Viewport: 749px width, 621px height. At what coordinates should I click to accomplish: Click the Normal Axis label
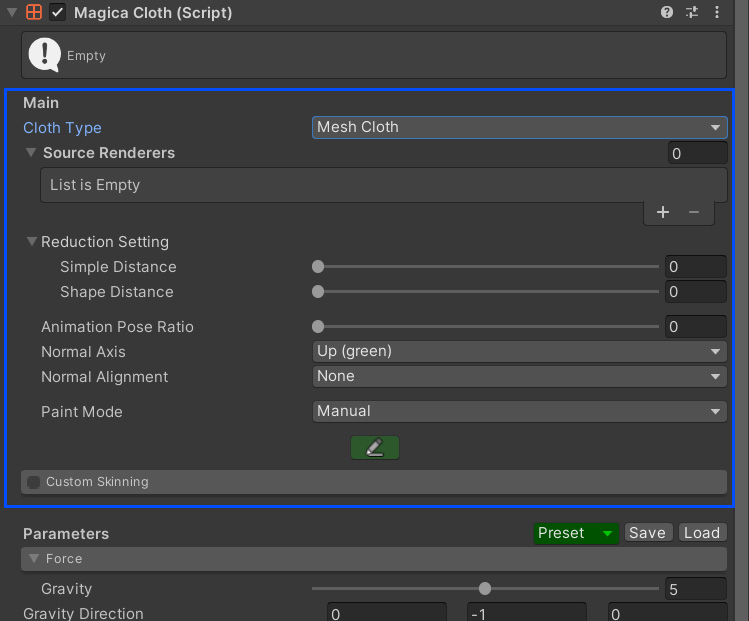coord(83,352)
